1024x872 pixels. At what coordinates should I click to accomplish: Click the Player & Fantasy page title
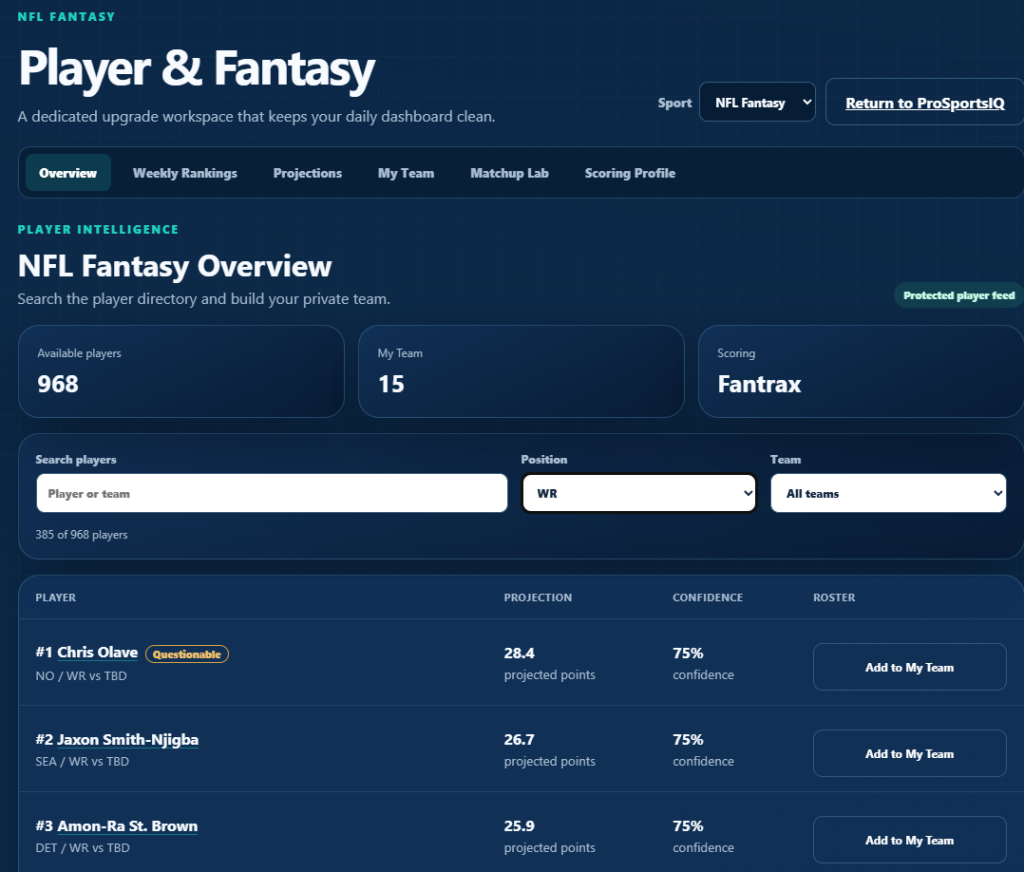[x=197, y=69]
